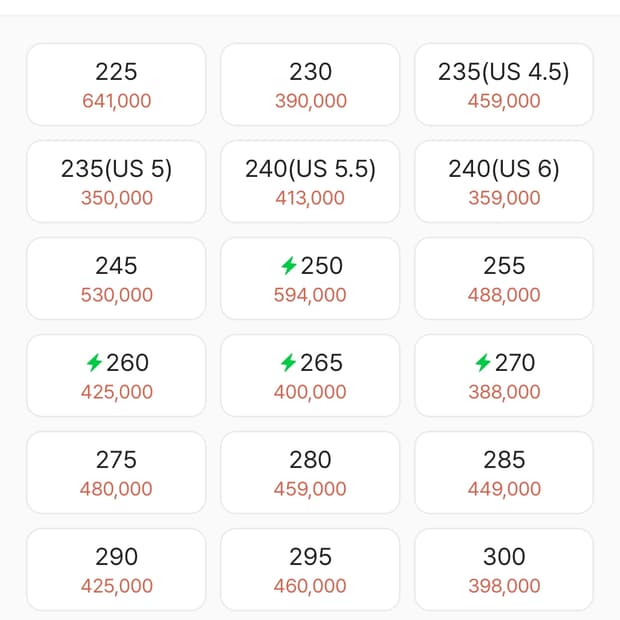Click the 594,000 price under size 250

coord(310,295)
